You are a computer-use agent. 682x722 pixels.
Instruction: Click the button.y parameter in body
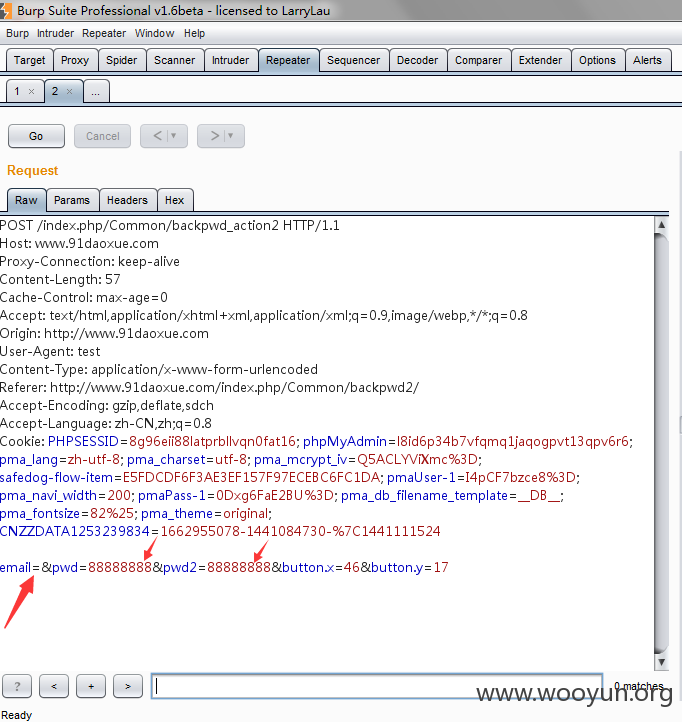click(397, 568)
